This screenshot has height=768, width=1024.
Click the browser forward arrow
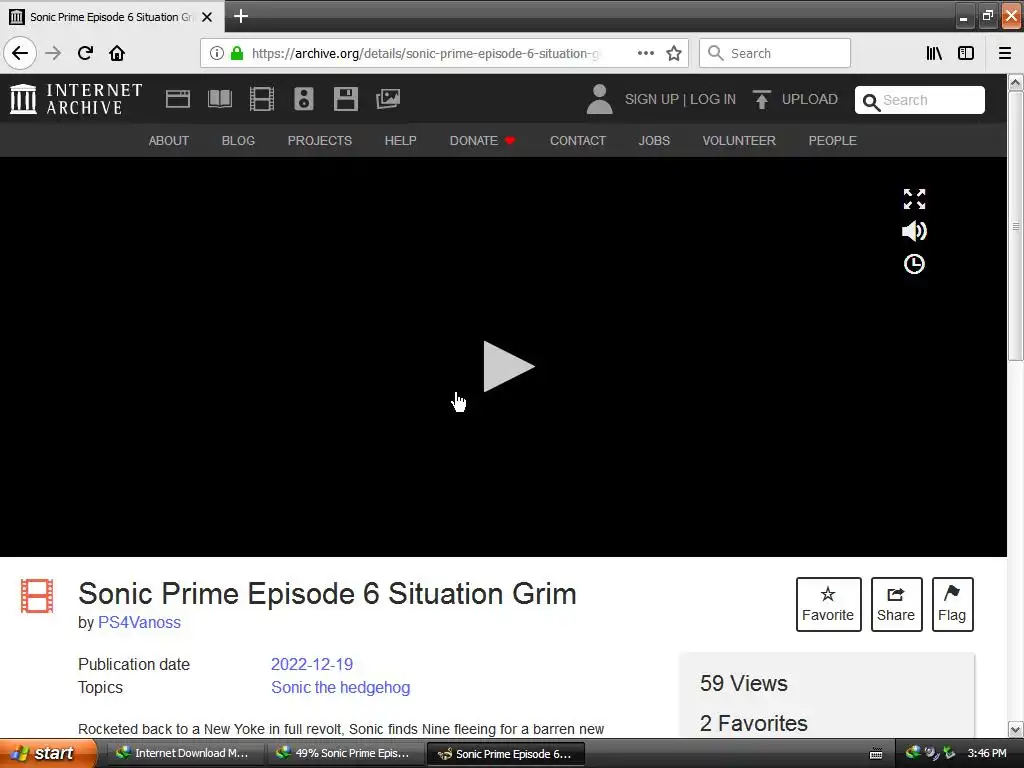53,53
